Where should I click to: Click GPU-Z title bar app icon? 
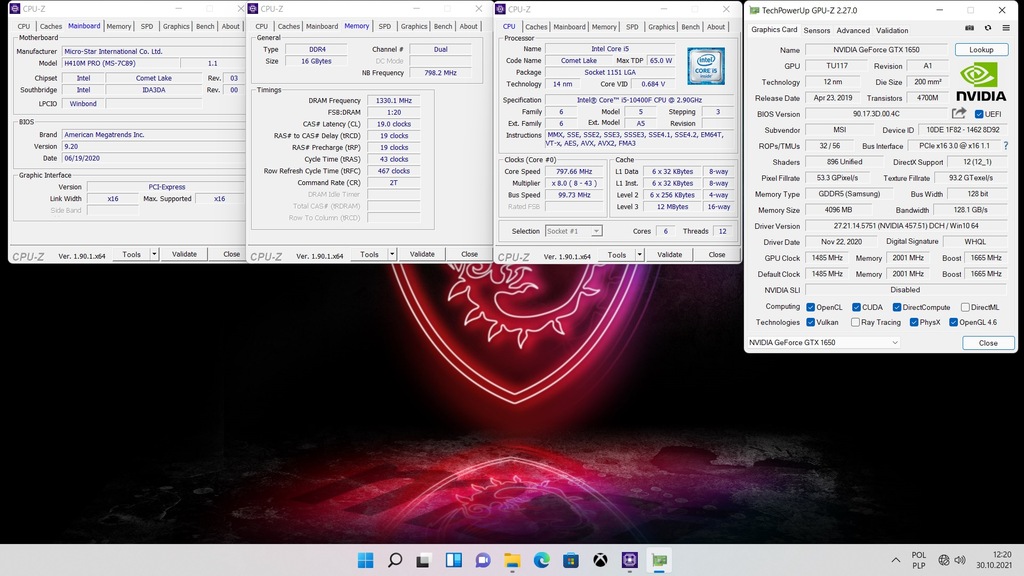click(754, 10)
